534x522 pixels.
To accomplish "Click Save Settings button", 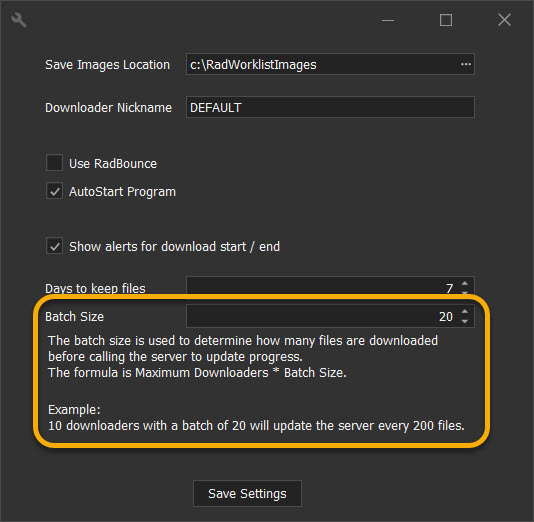I will coord(247,493).
